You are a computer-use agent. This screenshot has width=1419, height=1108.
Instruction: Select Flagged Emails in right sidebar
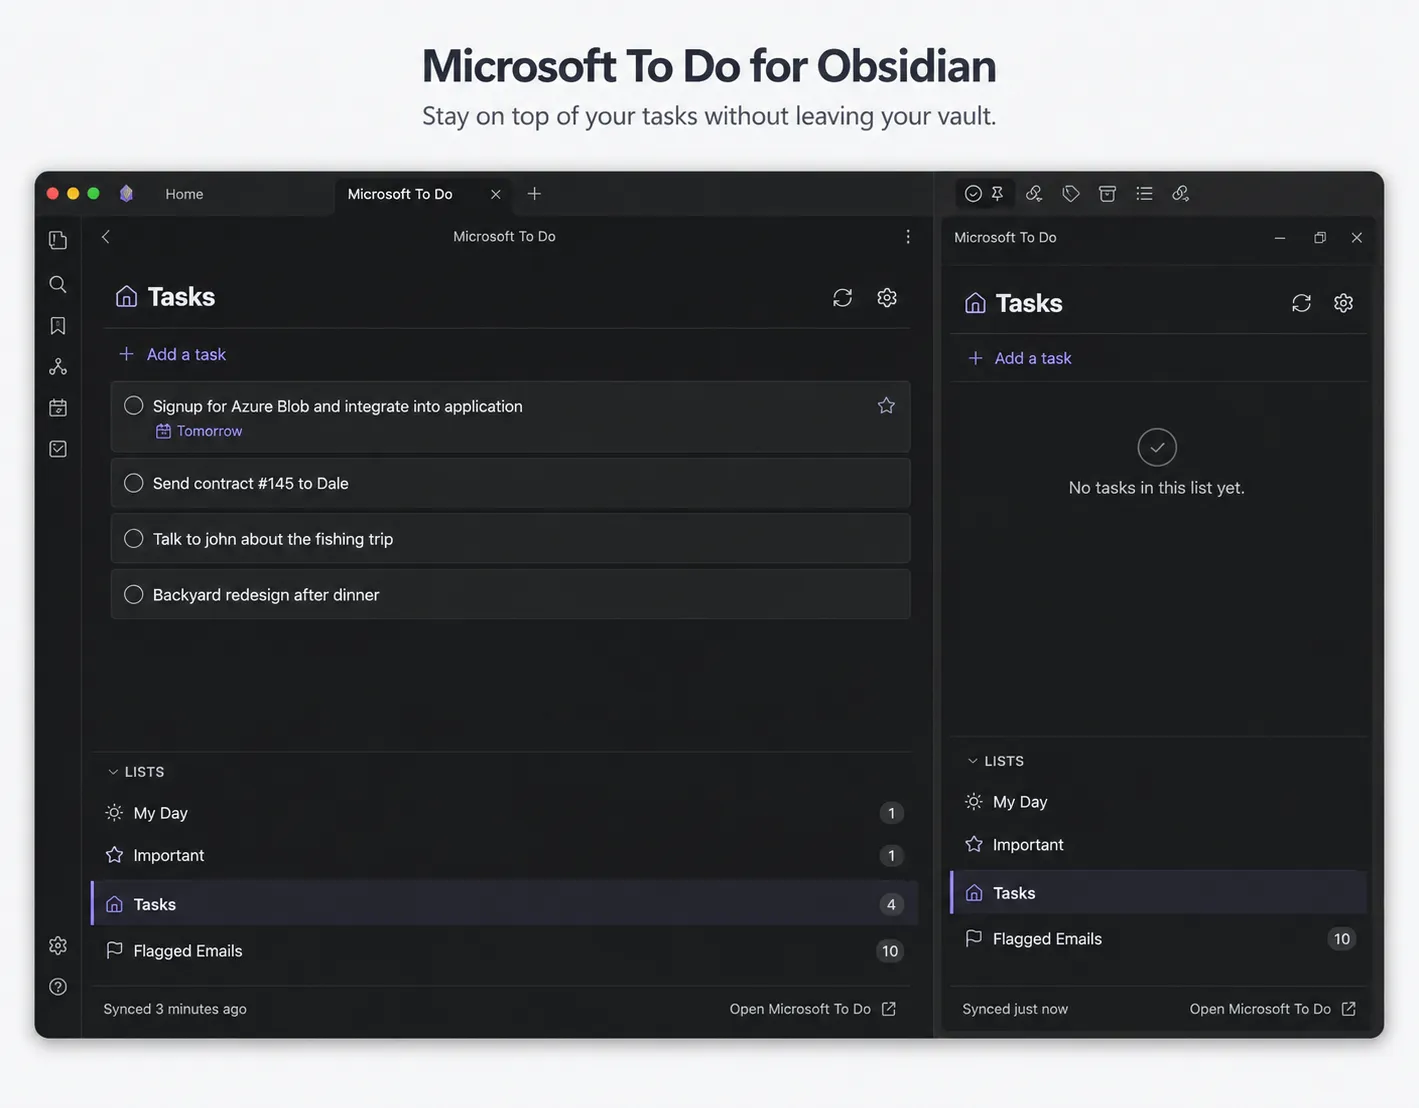pos(1158,939)
